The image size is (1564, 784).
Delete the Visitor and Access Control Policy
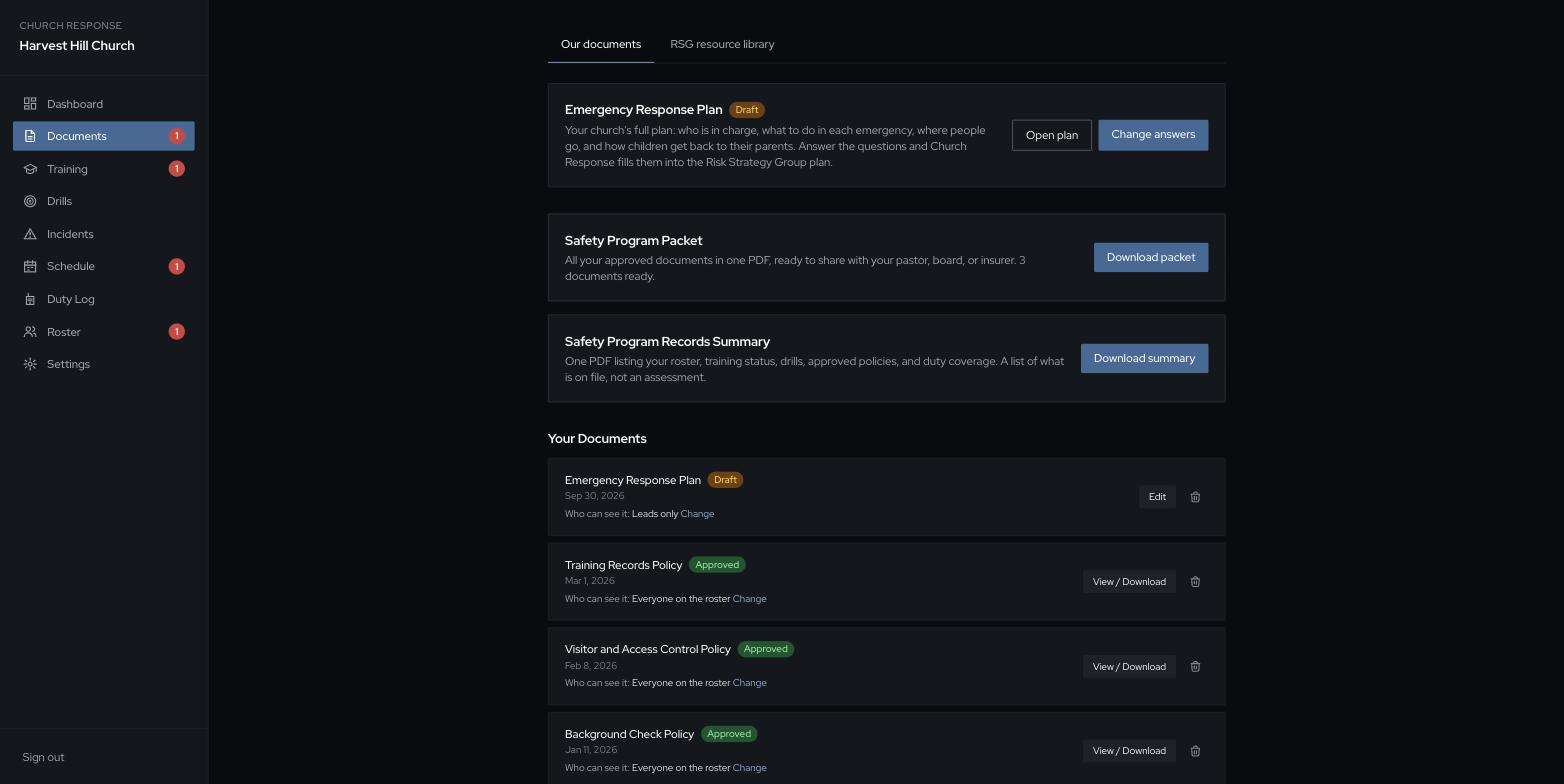(1195, 667)
